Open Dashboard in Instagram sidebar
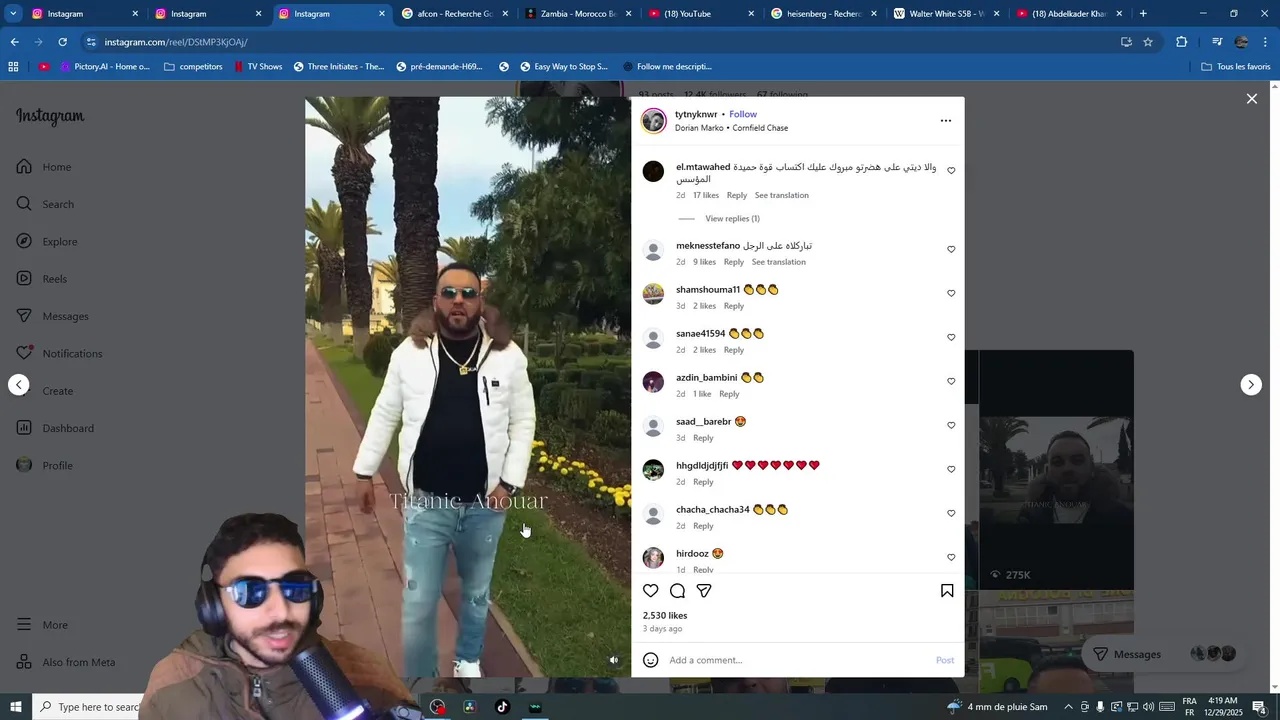The height and width of the screenshot is (720, 1280). click(x=55, y=428)
